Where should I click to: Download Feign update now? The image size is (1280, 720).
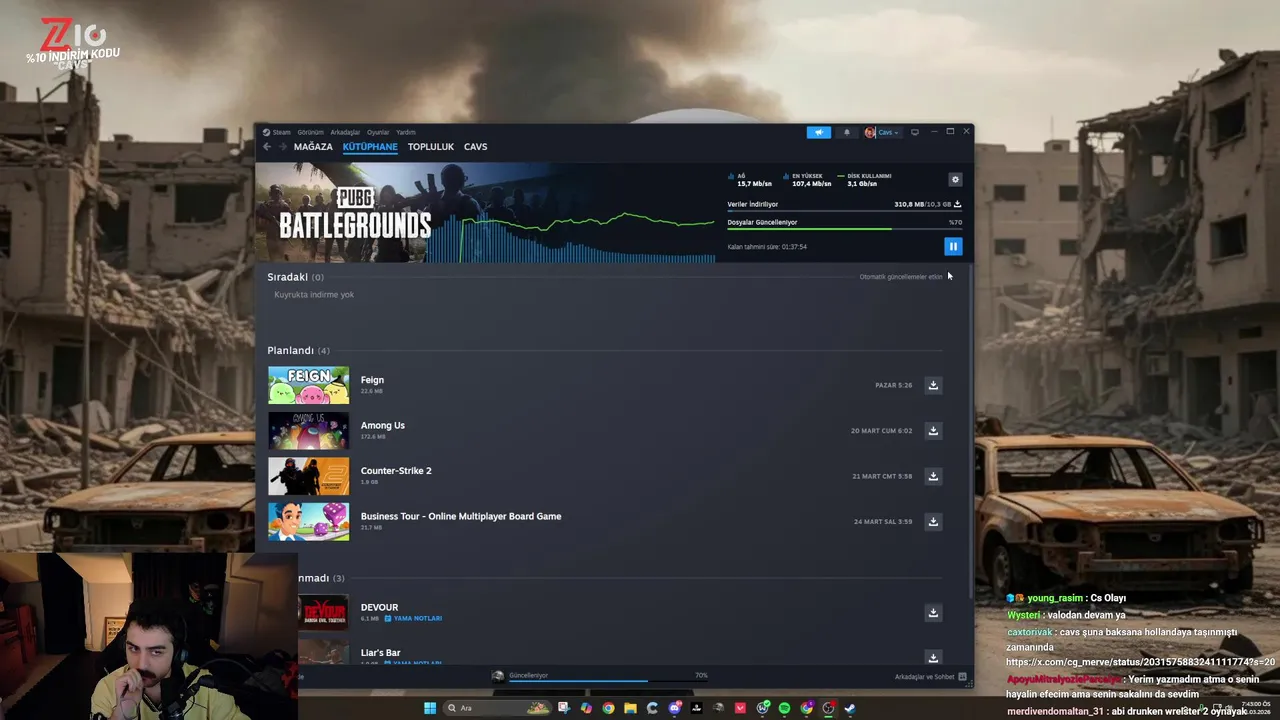(x=933, y=385)
